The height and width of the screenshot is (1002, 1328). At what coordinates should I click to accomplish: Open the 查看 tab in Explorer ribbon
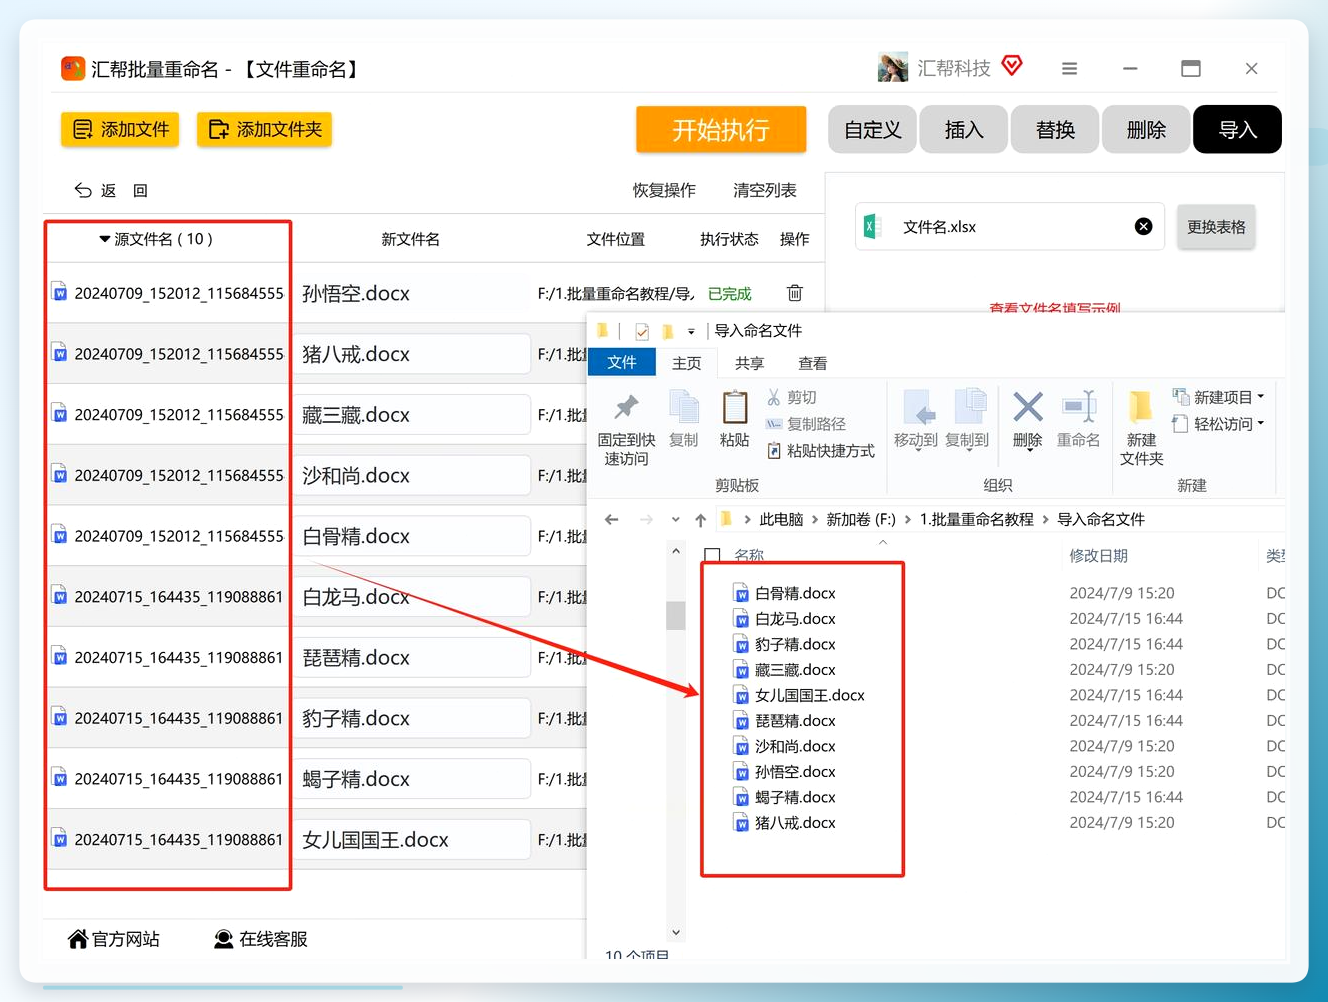[x=813, y=363]
